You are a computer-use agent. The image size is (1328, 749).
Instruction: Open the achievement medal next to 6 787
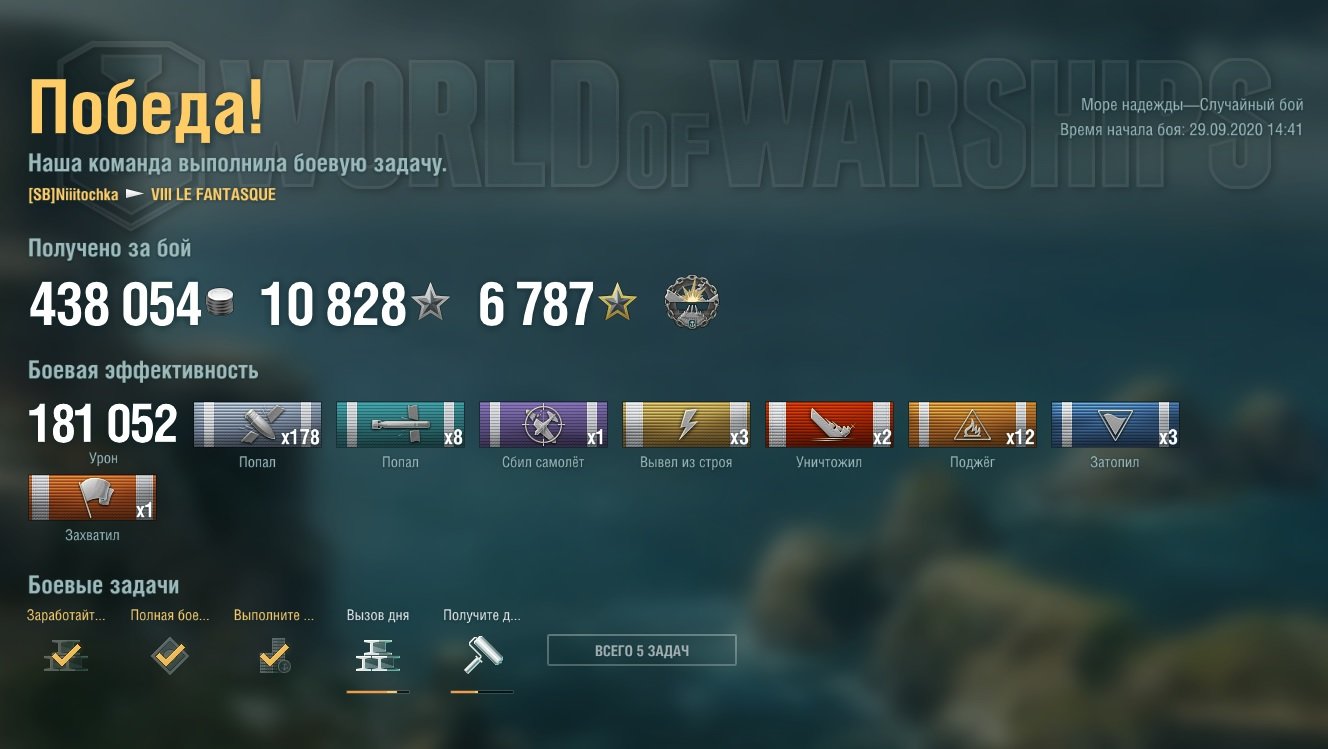691,302
